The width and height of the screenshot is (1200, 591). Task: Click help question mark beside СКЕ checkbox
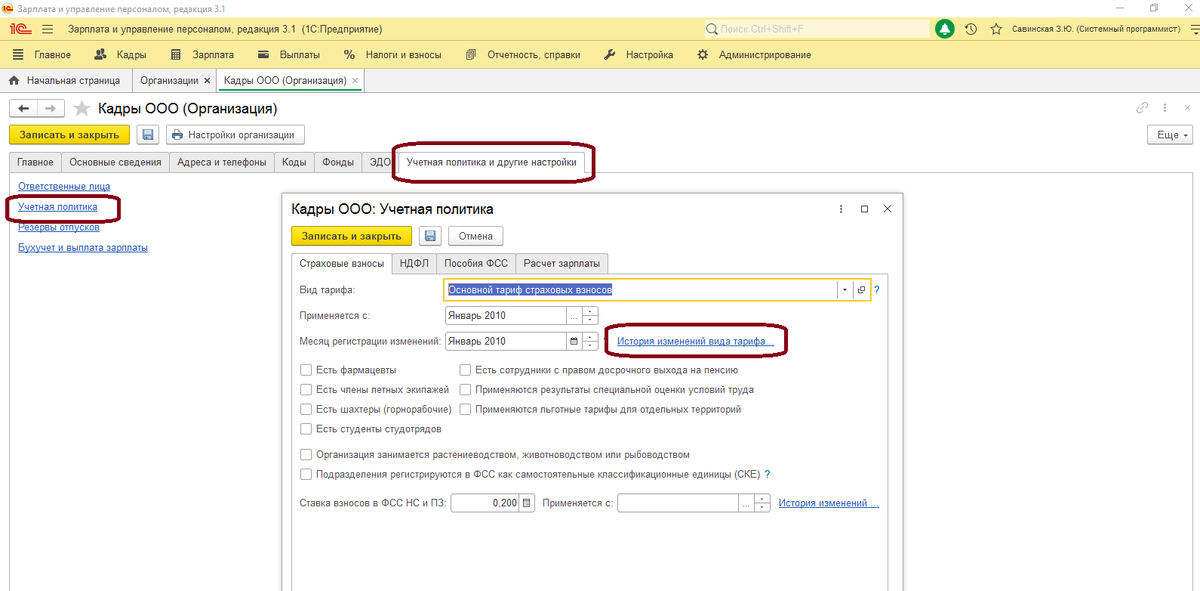767,474
